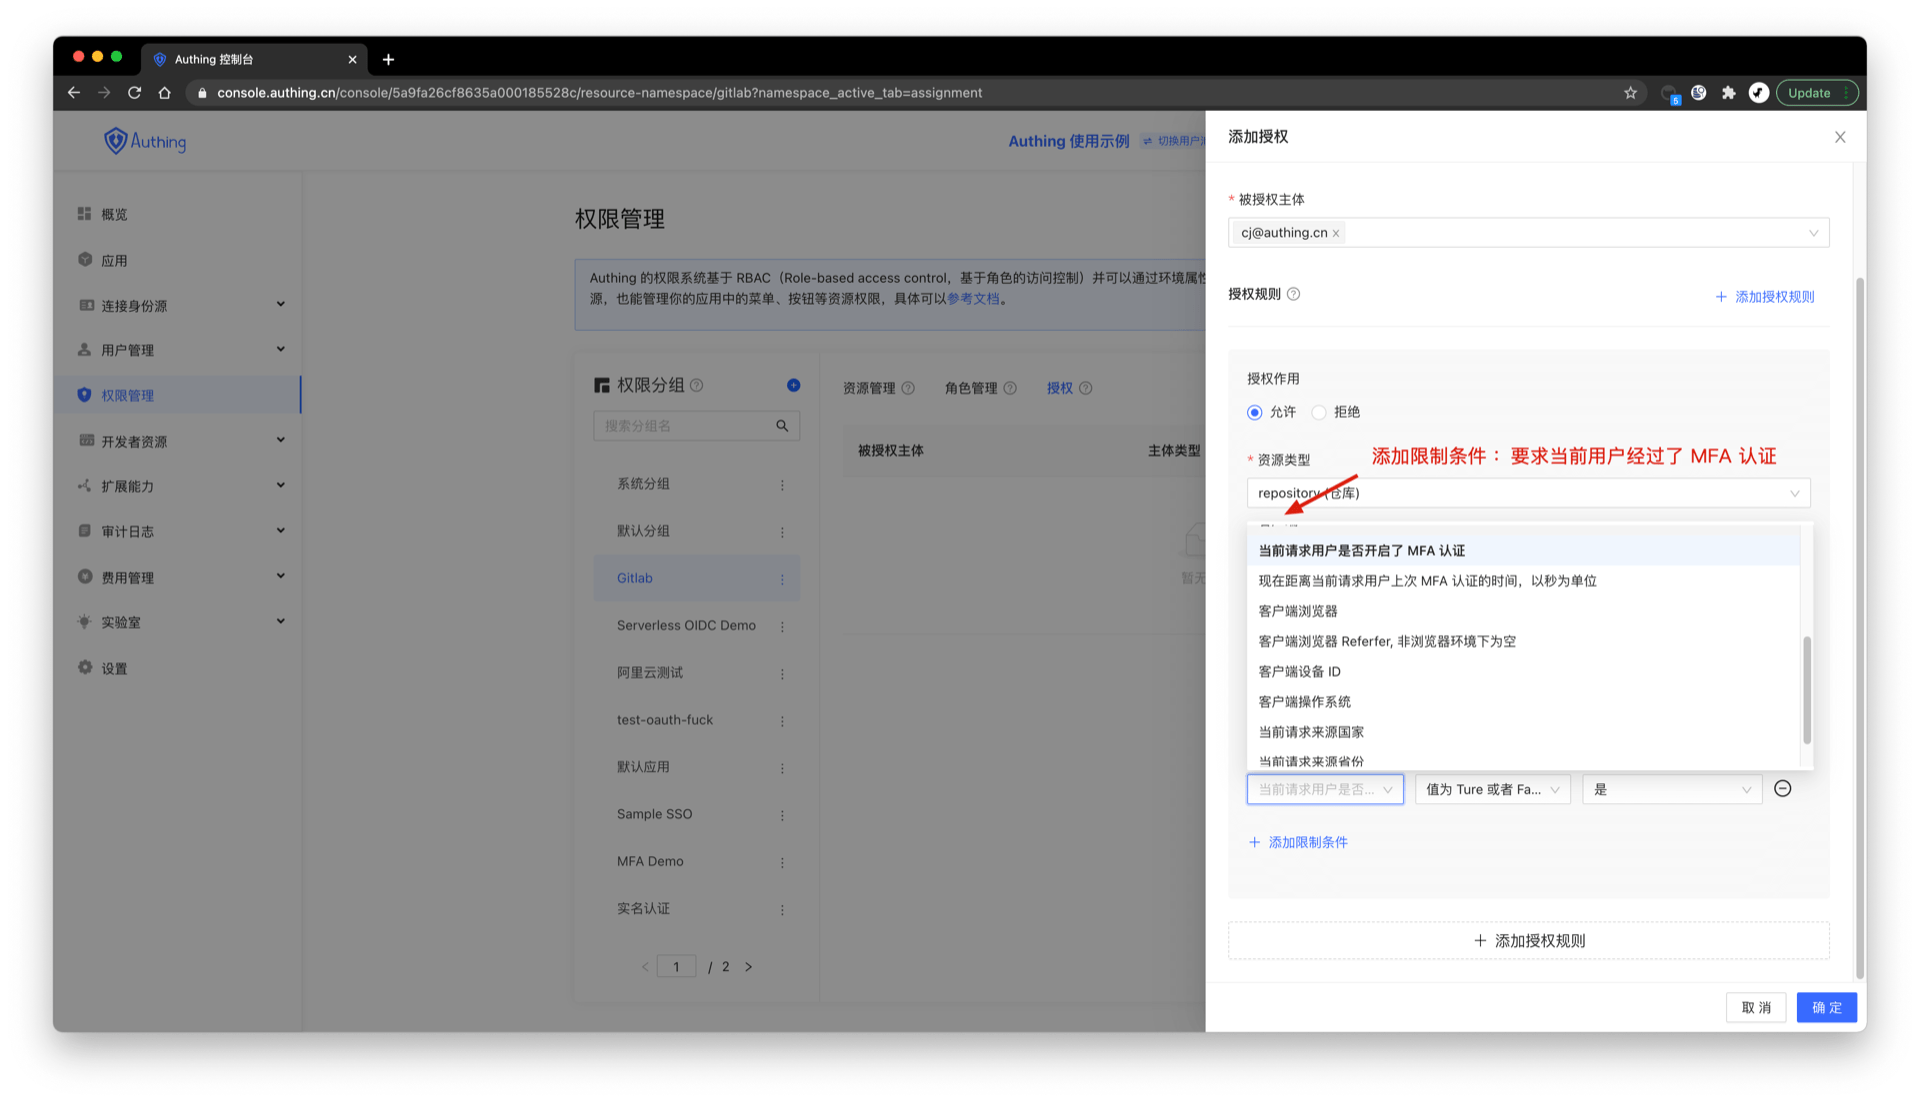Click the three-dot menu beside Gitlab group
Viewport: 1920px width, 1102px height.
click(x=782, y=579)
